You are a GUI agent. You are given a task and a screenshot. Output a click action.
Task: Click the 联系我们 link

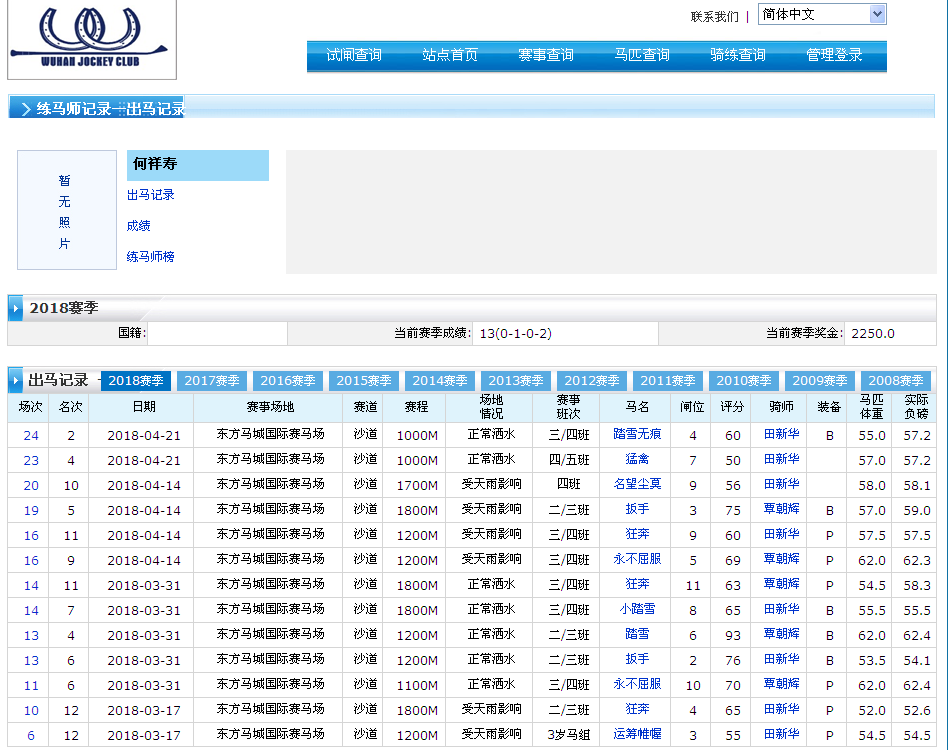714,17
